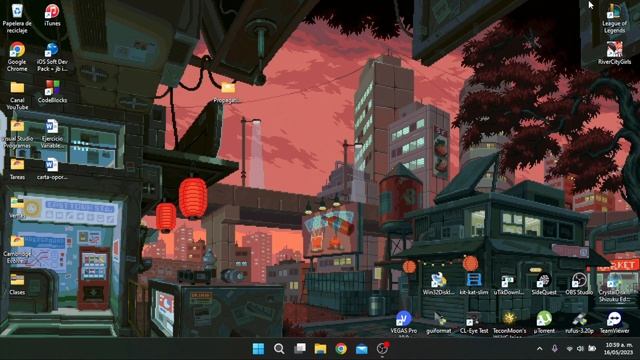This screenshot has height=360, width=640.
Task: Open the volume tray icon
Action: (580, 349)
